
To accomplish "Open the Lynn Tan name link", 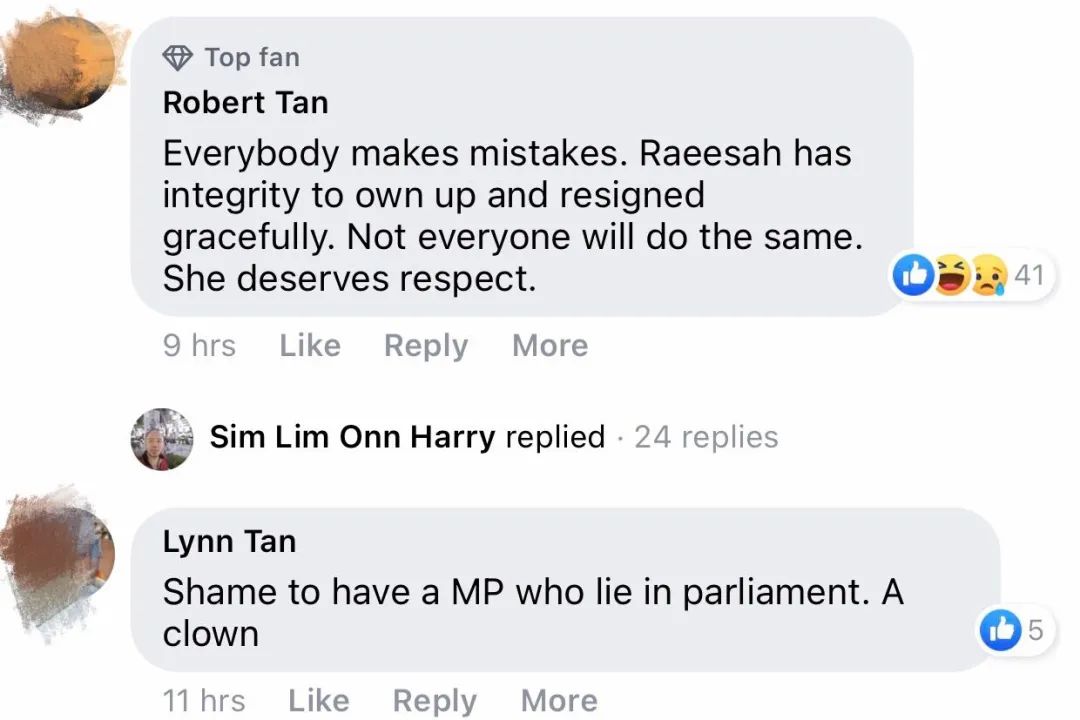I will [229, 541].
